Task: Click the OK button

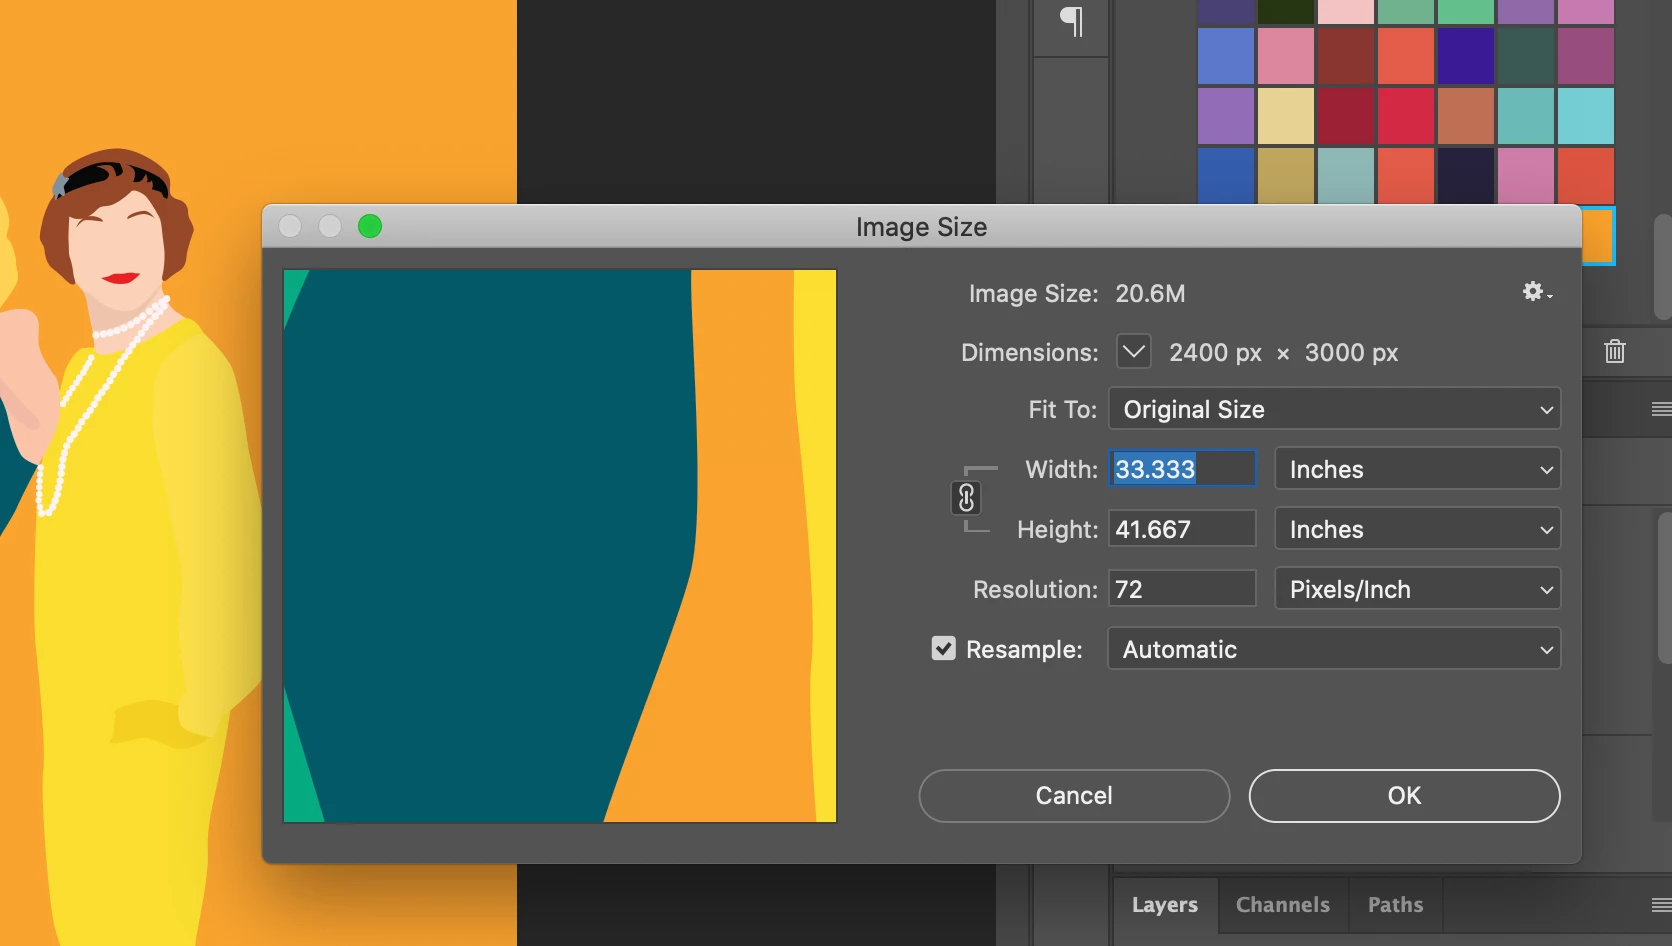Action: click(x=1404, y=796)
